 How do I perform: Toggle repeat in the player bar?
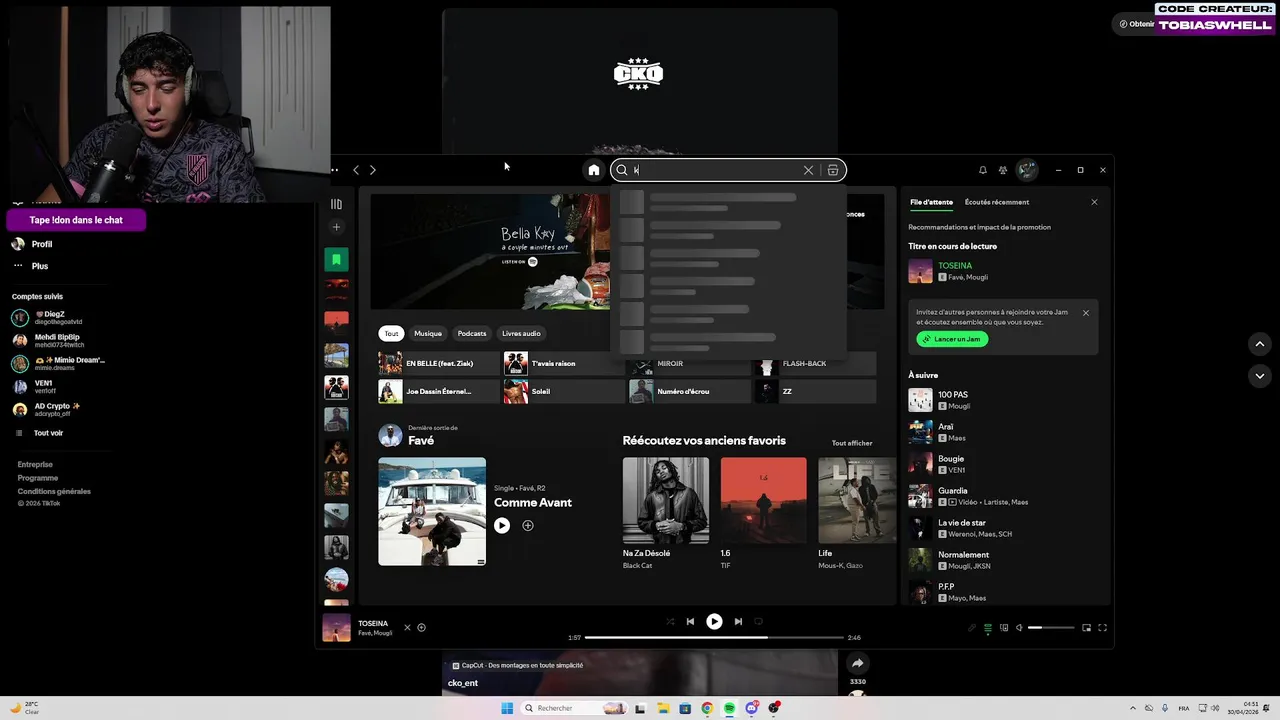758,621
